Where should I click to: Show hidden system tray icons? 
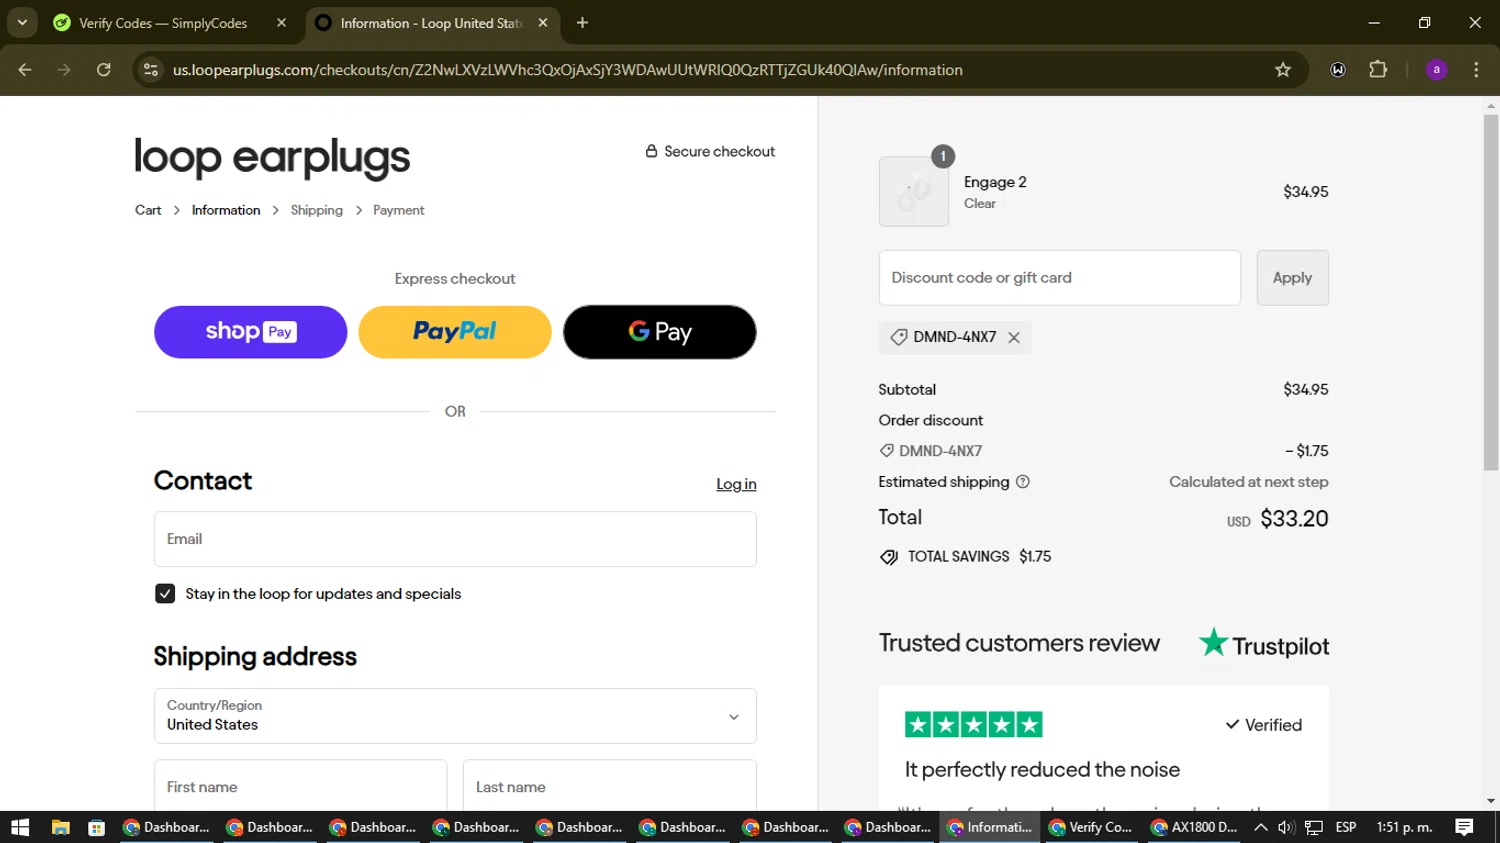(1260, 827)
